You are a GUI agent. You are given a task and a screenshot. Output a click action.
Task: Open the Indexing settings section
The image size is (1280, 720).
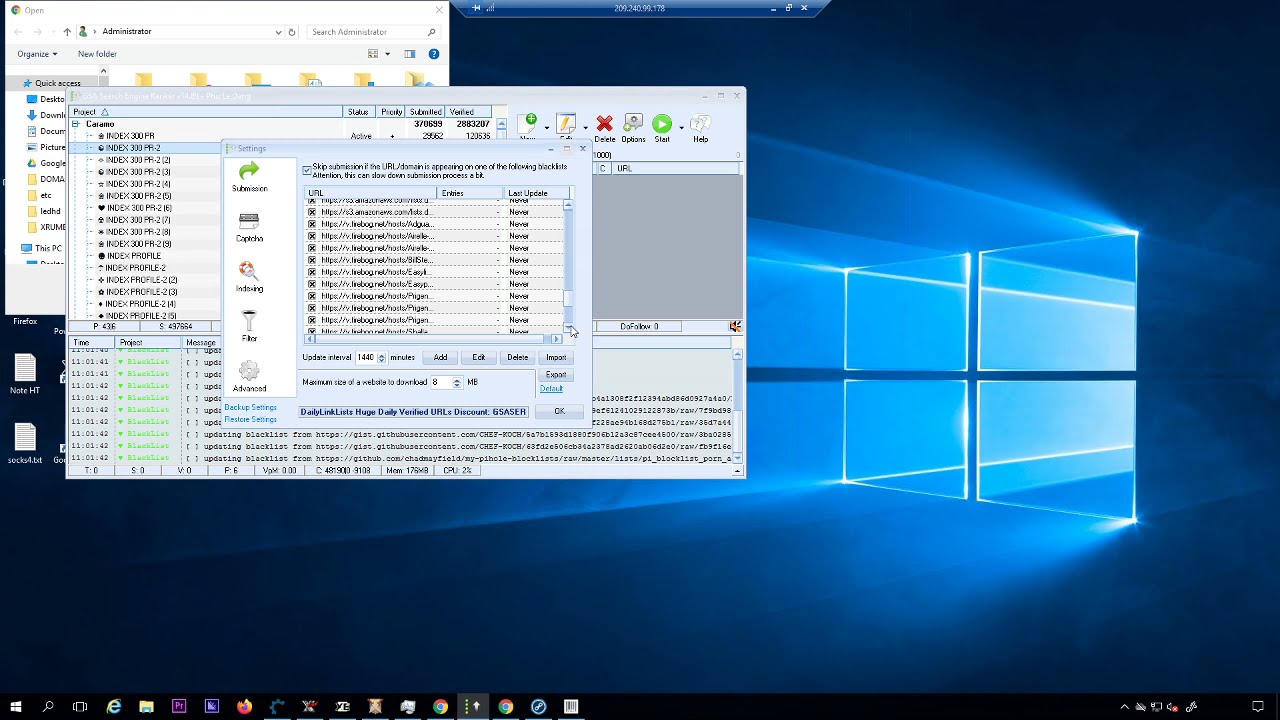(x=249, y=276)
